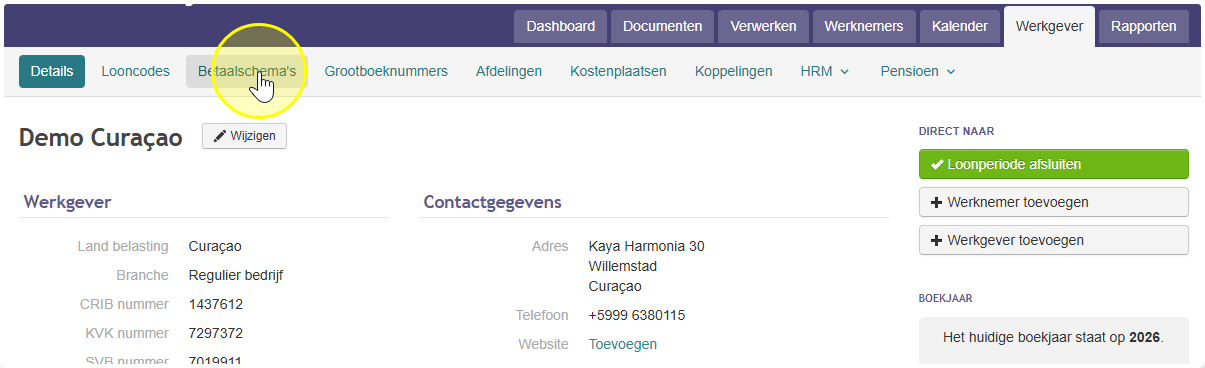Click the pencil icon on Wijzigen

point(220,136)
